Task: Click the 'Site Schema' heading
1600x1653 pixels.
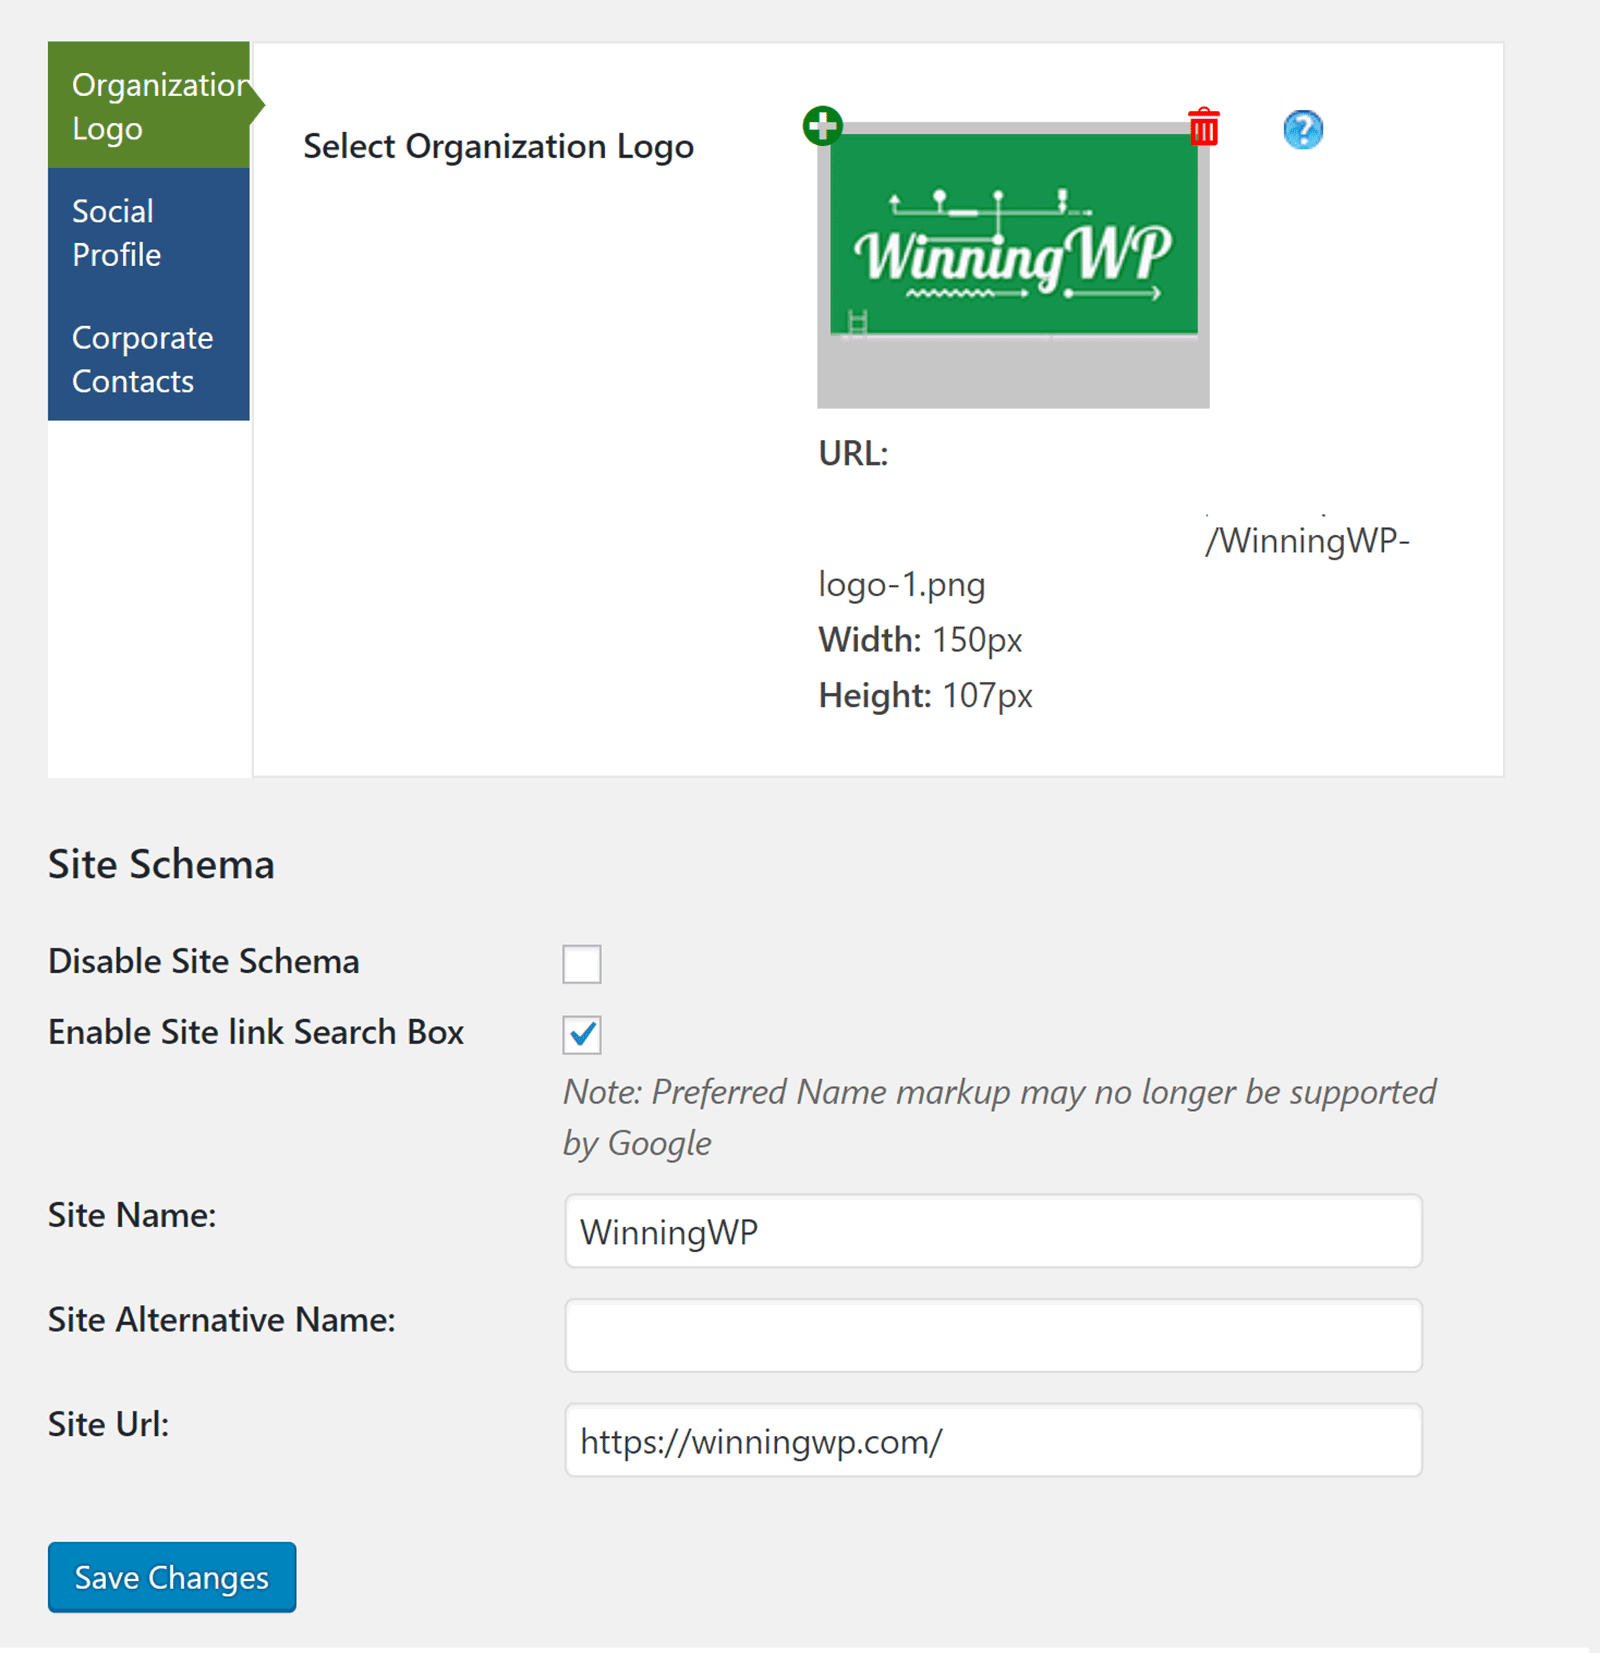Action: 161,864
